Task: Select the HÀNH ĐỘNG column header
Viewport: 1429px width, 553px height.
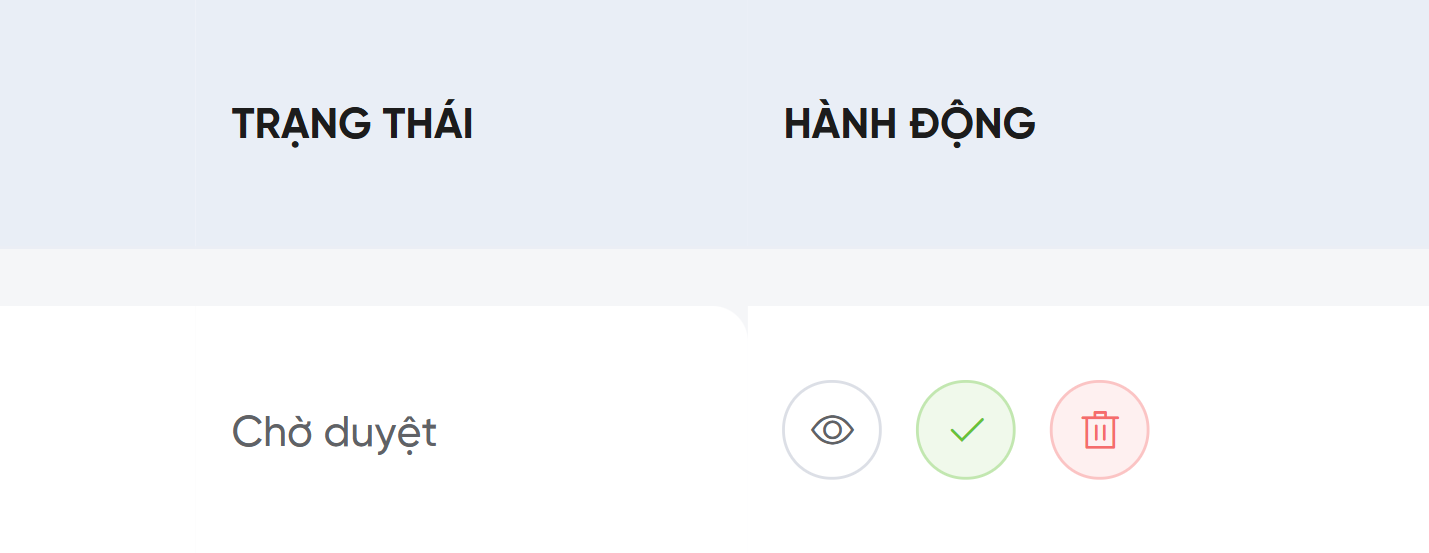Action: pos(909,124)
